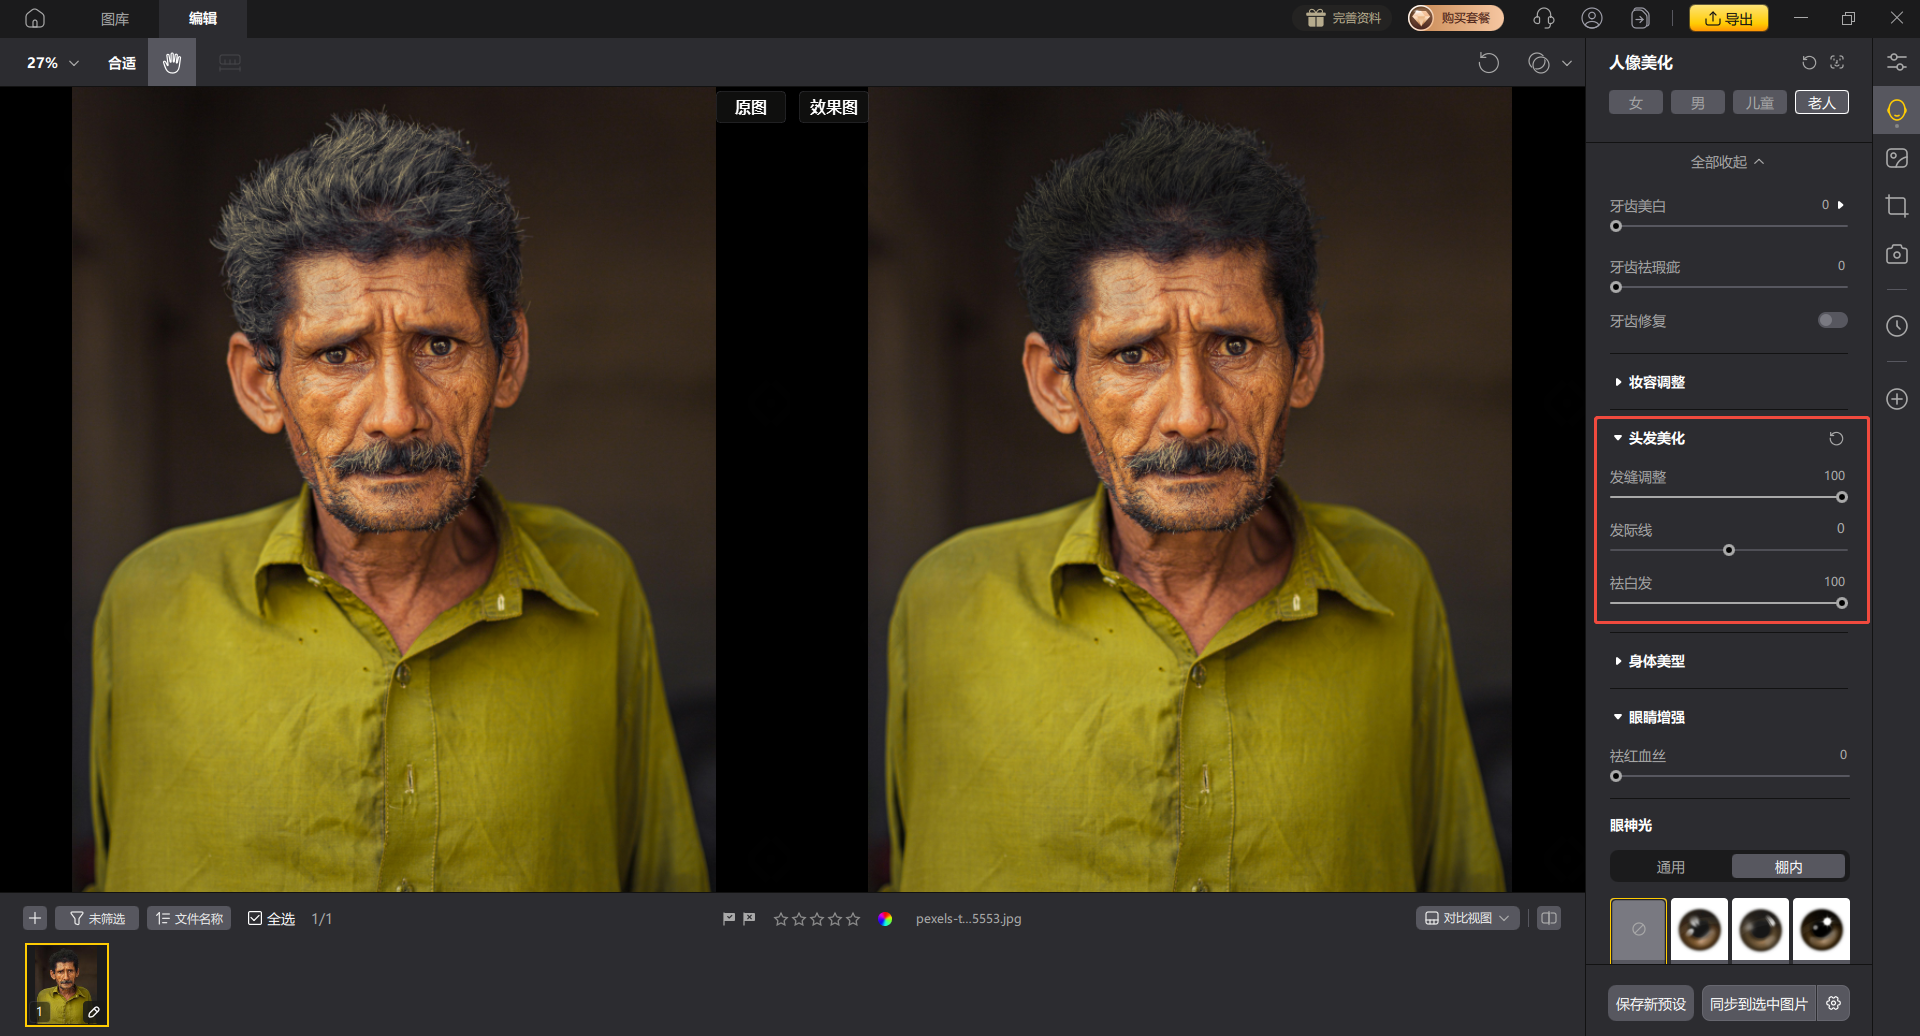Image resolution: width=1920 pixels, height=1036 pixels.
Task: Open the crop tool in right sidebar
Action: pos(1896,207)
